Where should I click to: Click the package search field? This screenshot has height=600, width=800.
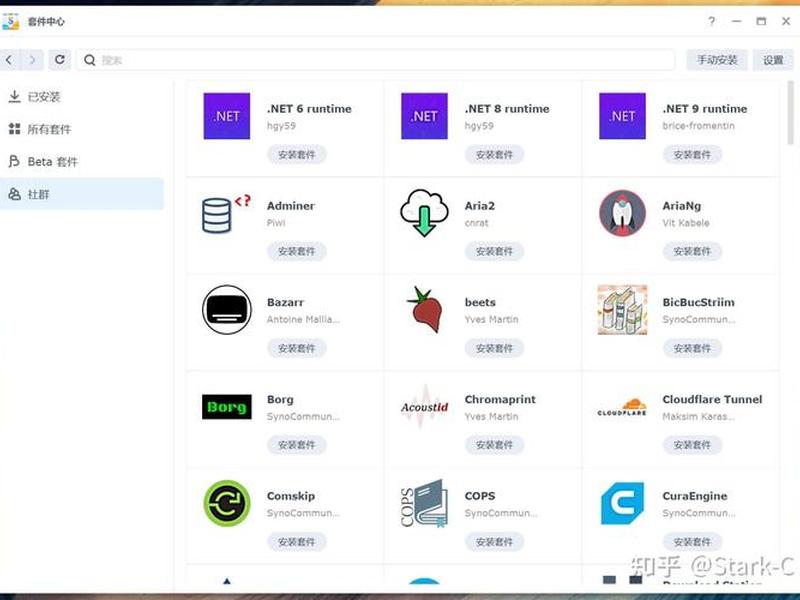pos(376,60)
